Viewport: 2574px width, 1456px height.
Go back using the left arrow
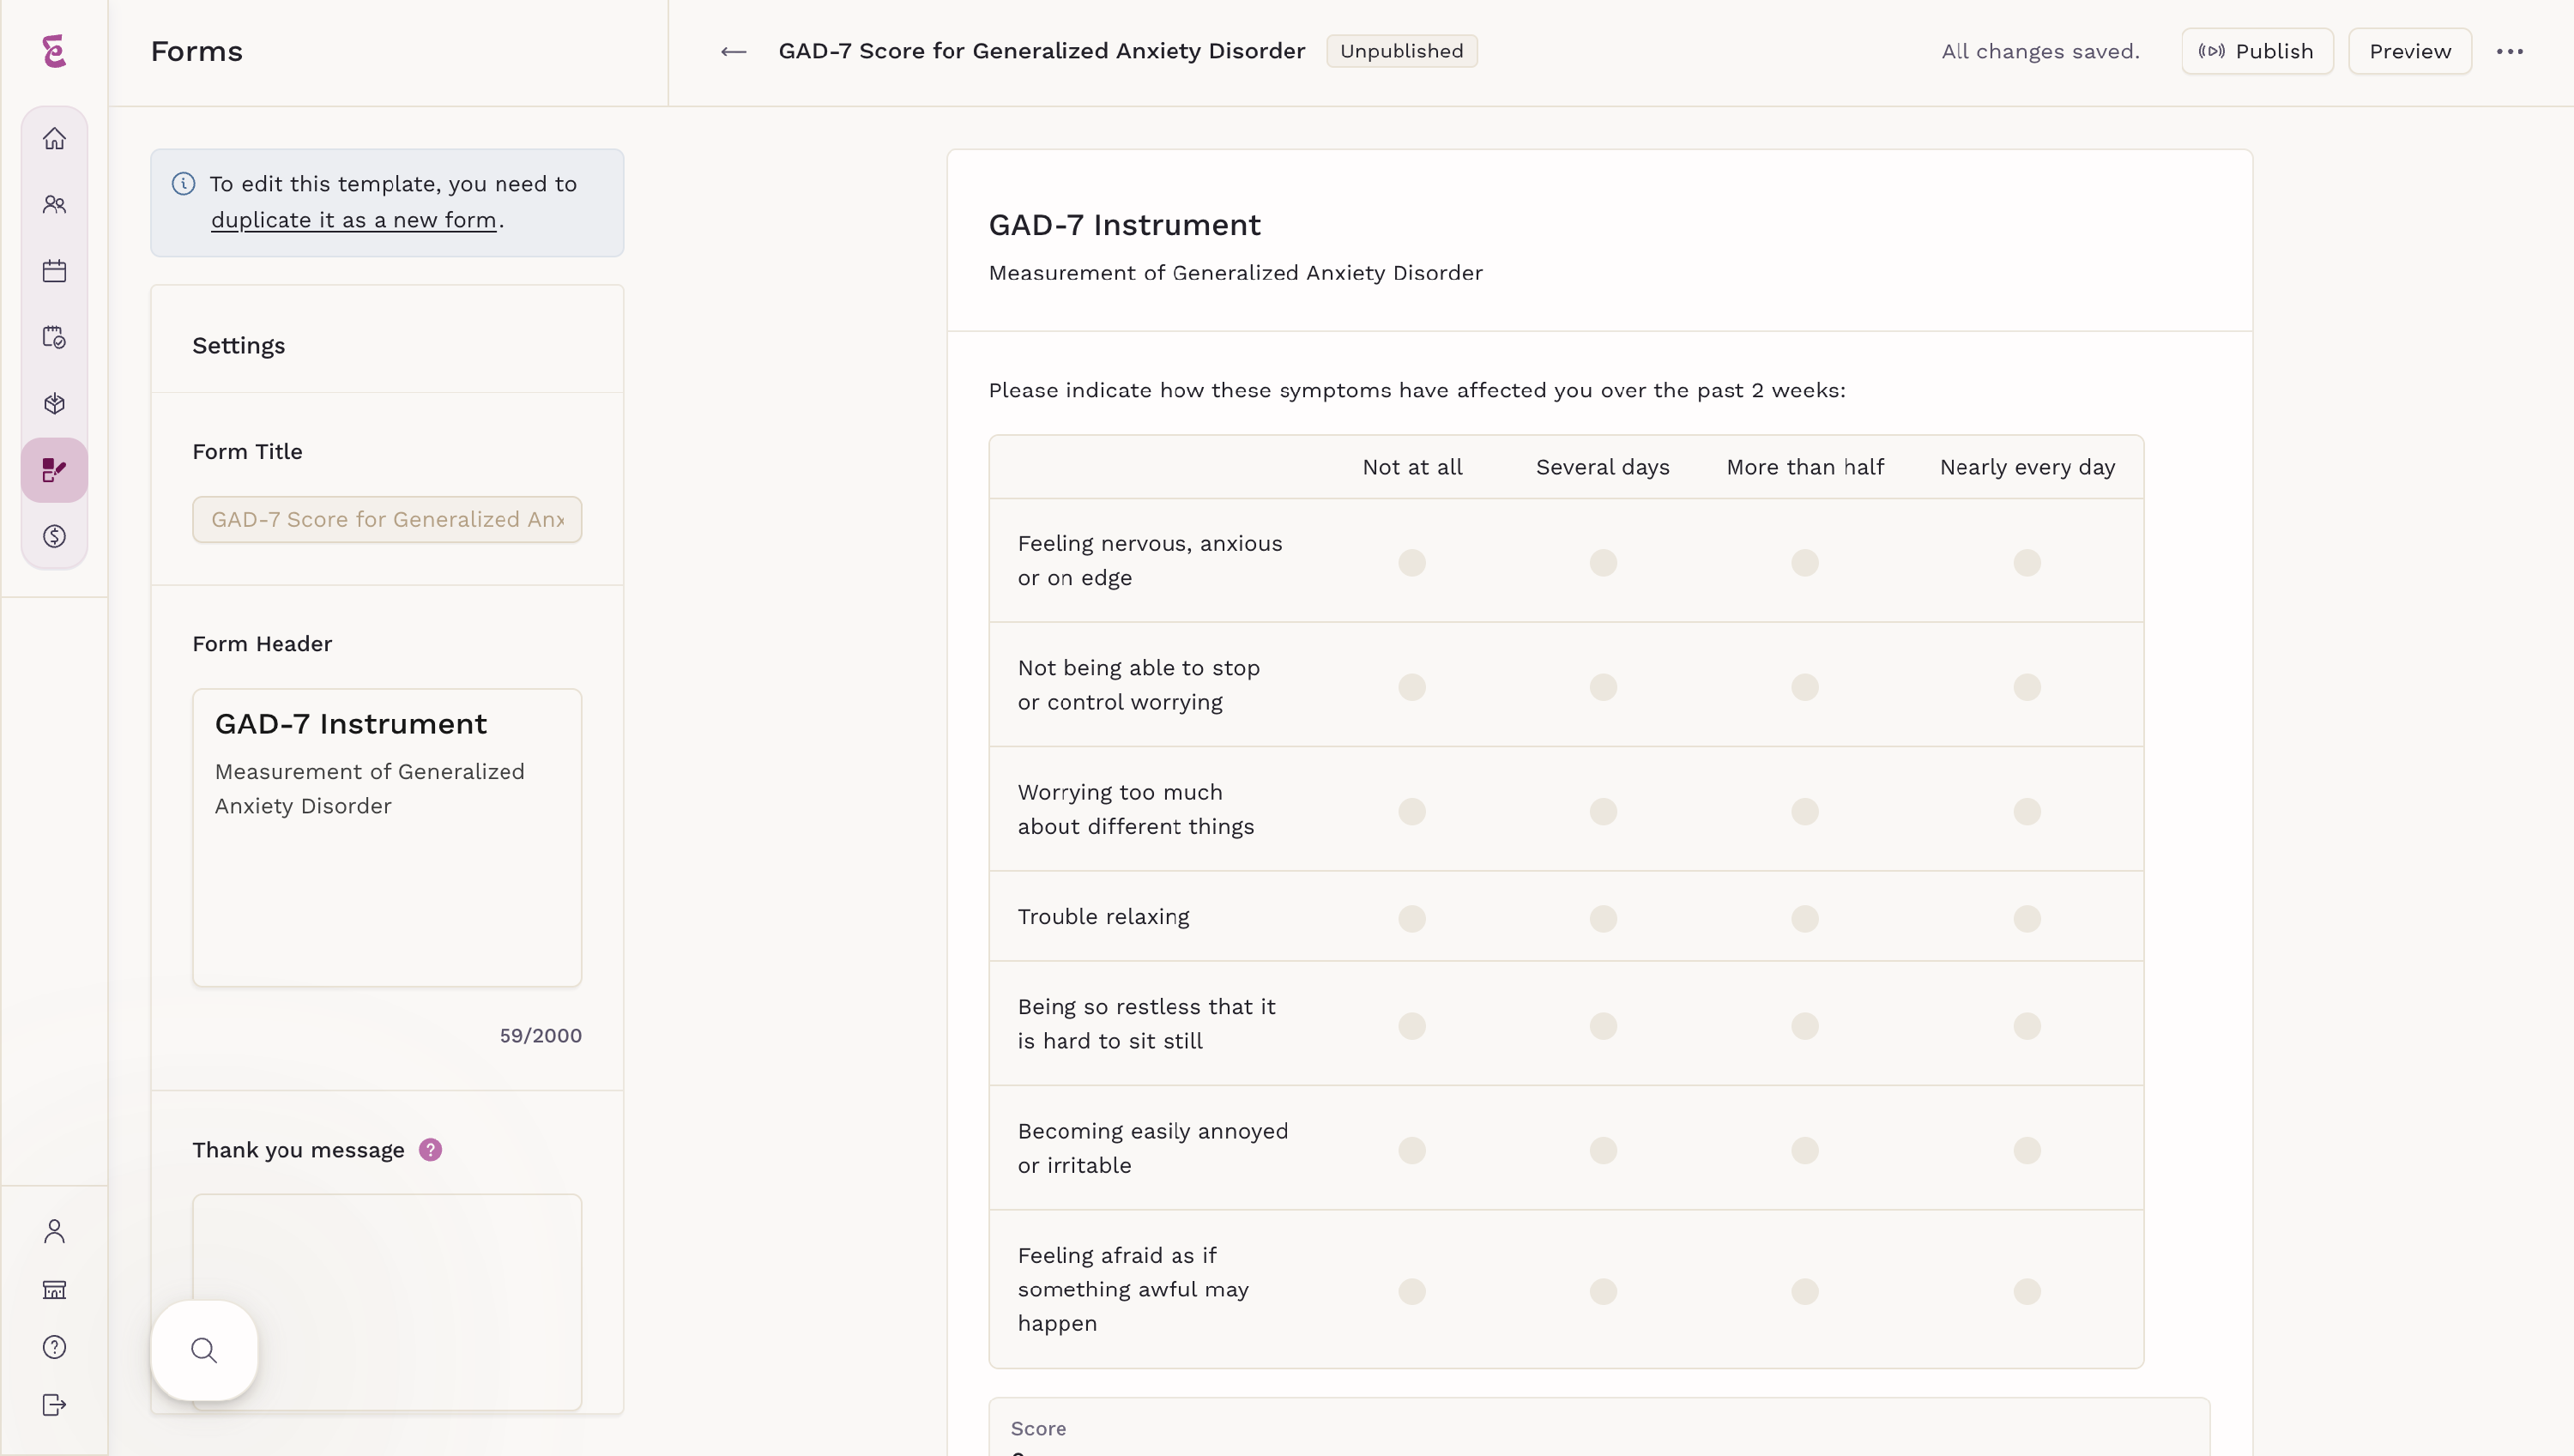(x=733, y=52)
